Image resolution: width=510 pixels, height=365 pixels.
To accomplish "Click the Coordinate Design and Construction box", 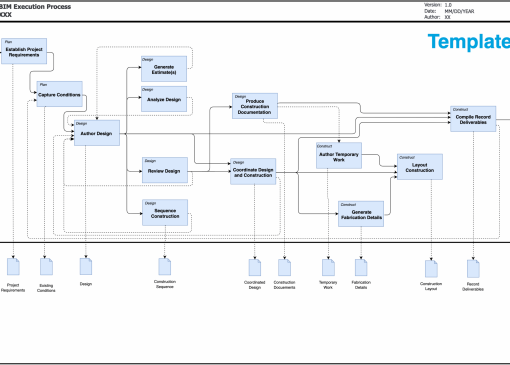I will (x=253, y=171).
